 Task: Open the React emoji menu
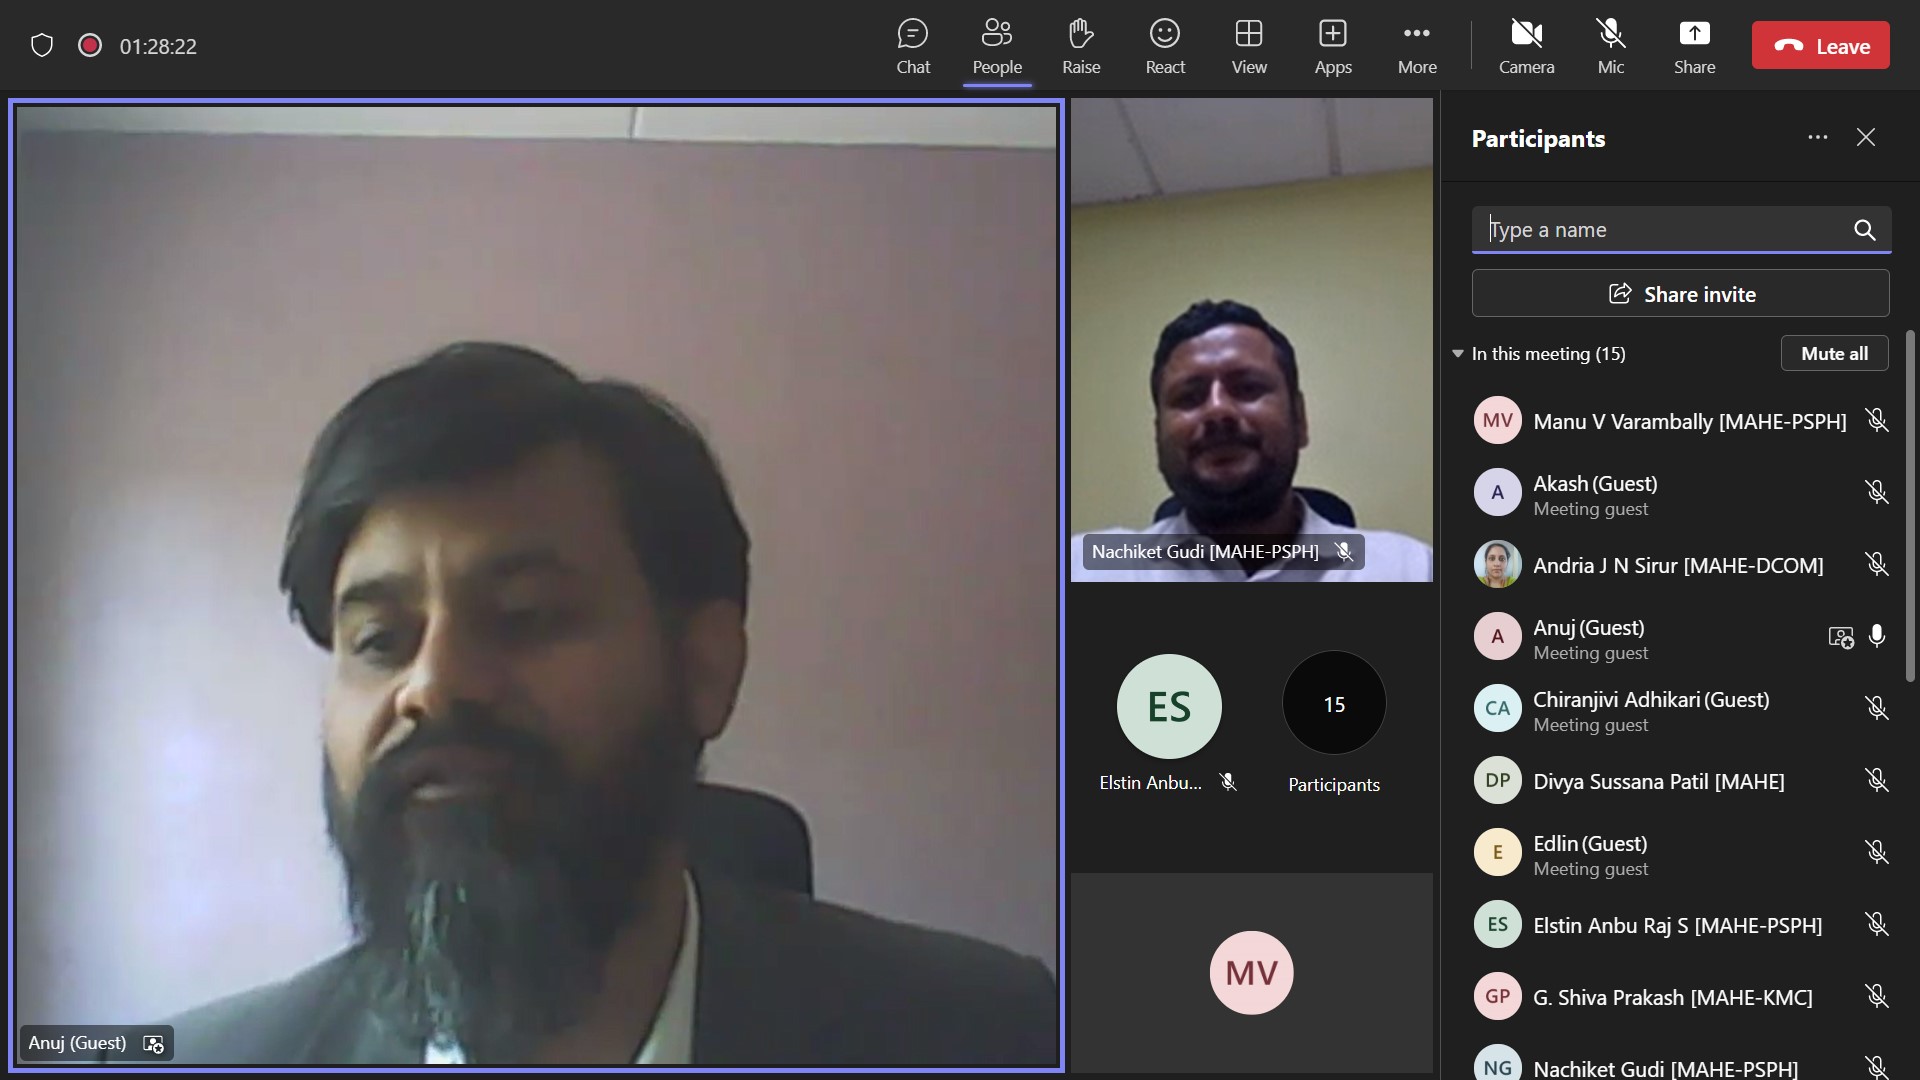point(1164,46)
